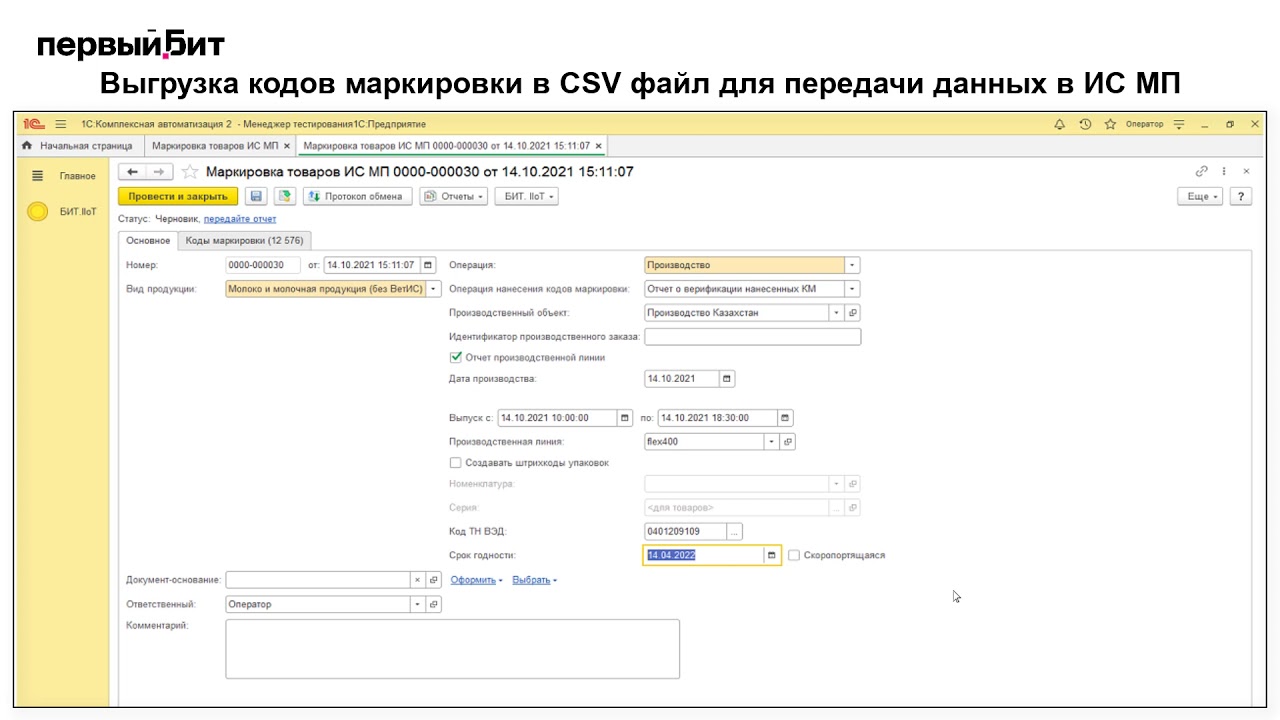The height and width of the screenshot is (720, 1280).
Task: Click the Оформить link dropdown
Action: 476,580
